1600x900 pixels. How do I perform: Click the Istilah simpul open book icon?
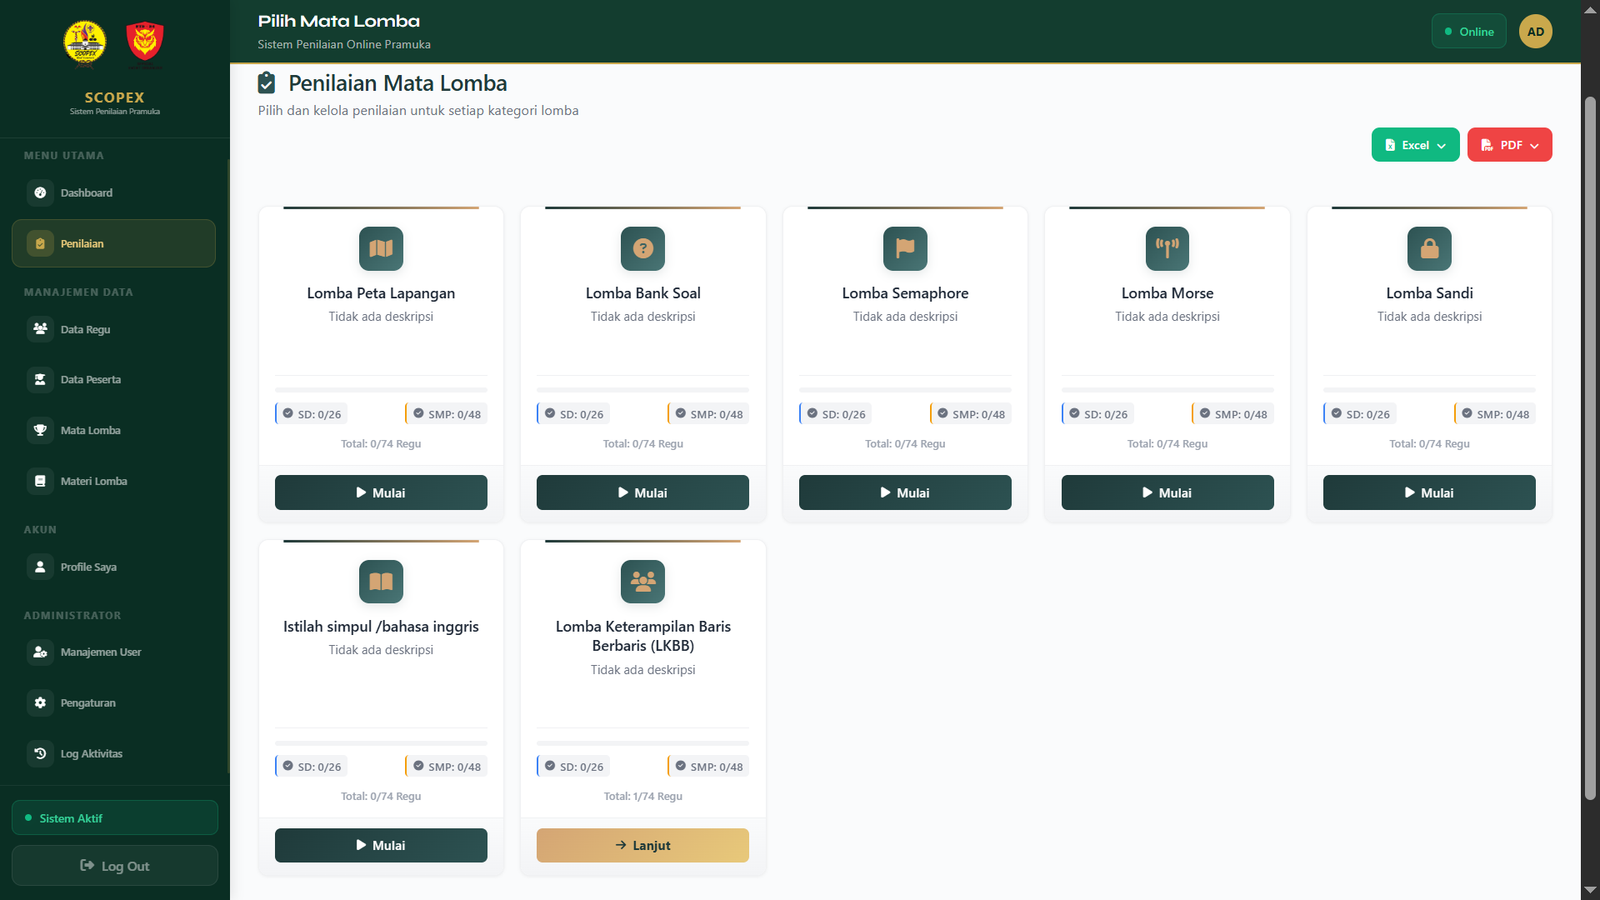click(381, 581)
